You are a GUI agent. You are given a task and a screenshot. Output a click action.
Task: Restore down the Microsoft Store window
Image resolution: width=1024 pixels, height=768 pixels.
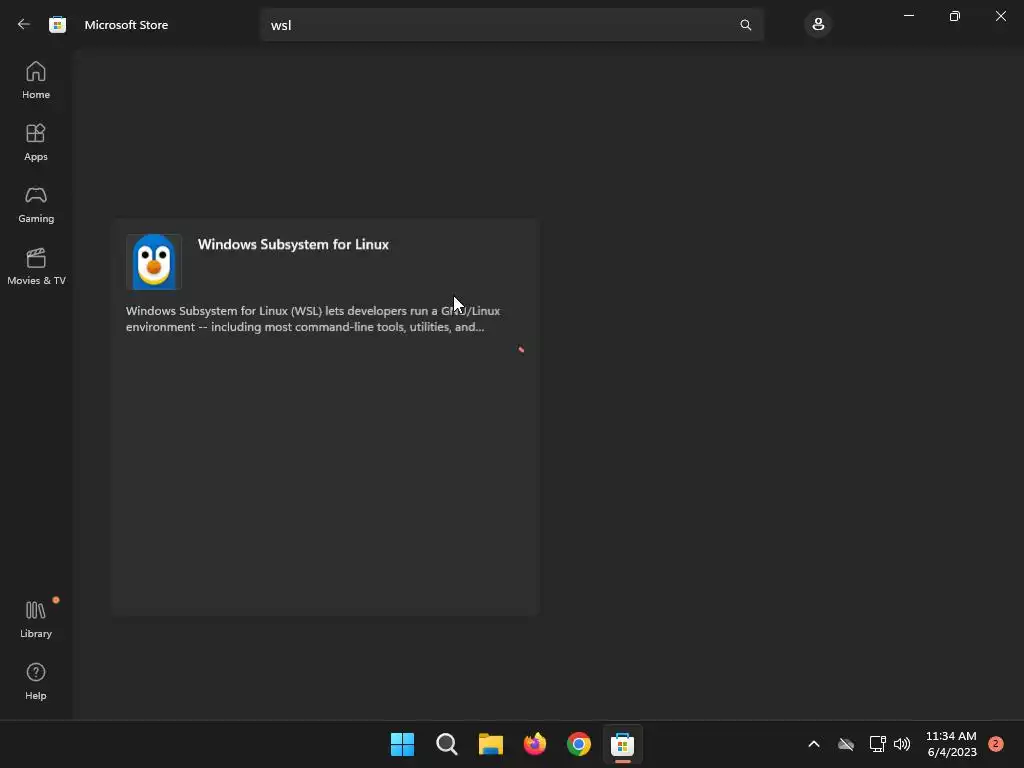[955, 16]
